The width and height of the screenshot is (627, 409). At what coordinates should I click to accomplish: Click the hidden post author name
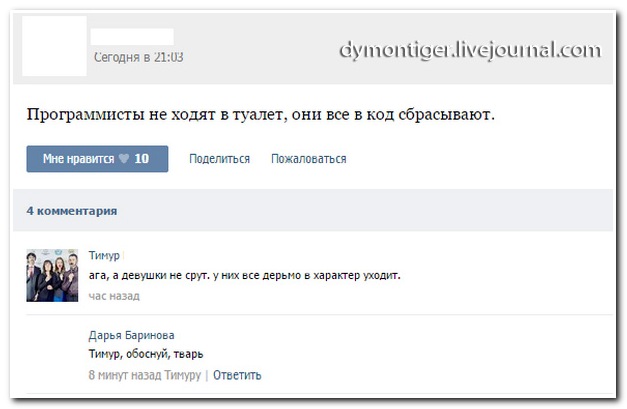[x=131, y=37]
